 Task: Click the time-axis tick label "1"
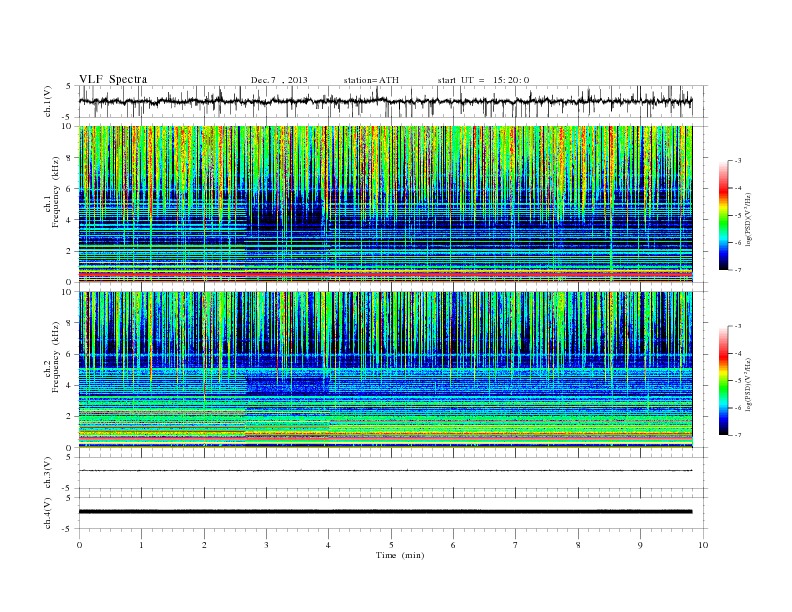point(141,545)
